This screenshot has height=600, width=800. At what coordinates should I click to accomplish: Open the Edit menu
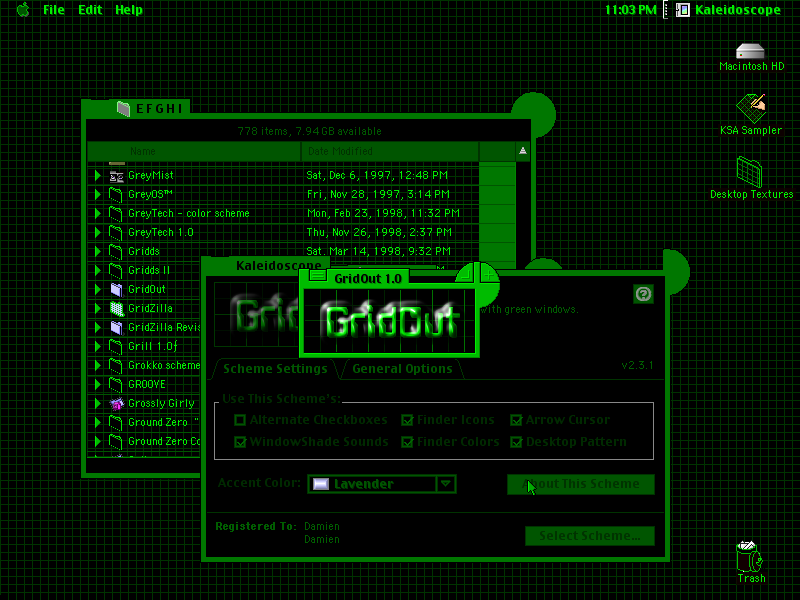[90, 10]
